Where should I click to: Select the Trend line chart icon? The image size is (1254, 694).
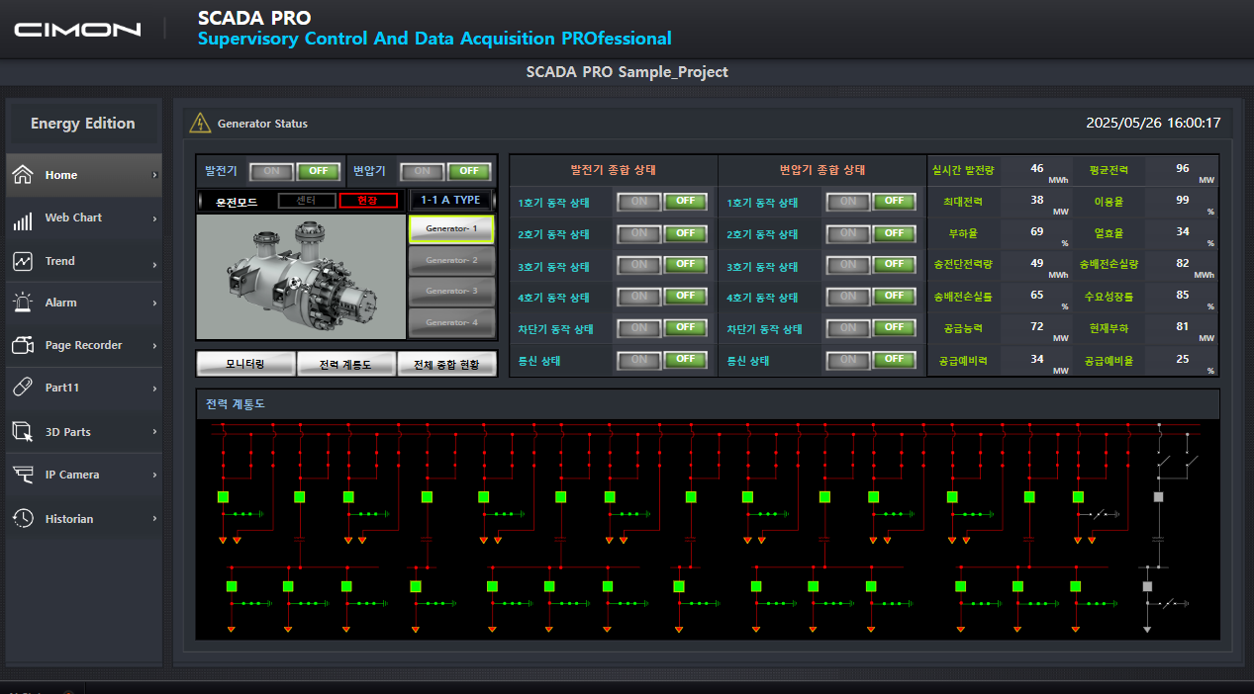pos(22,262)
